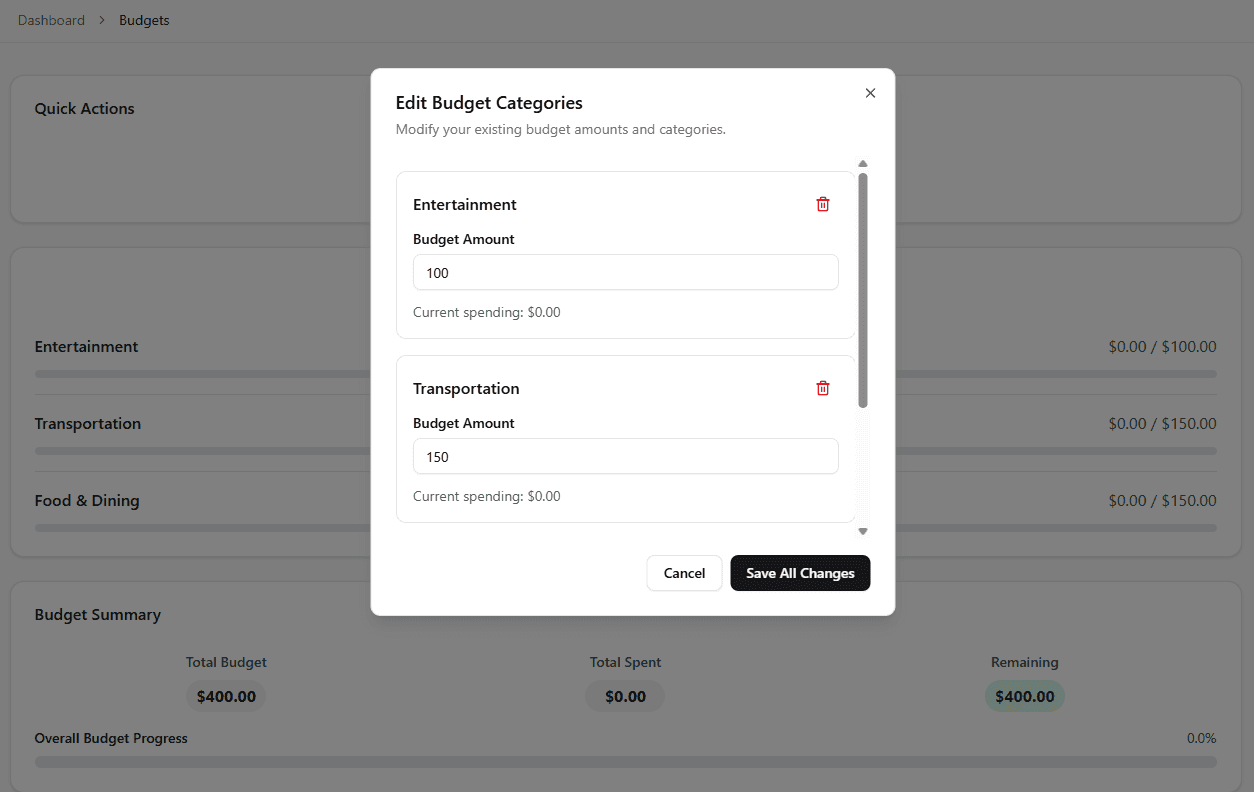The width and height of the screenshot is (1254, 792).
Task: Select the Budgets breadcrumb item
Action: click(x=144, y=21)
